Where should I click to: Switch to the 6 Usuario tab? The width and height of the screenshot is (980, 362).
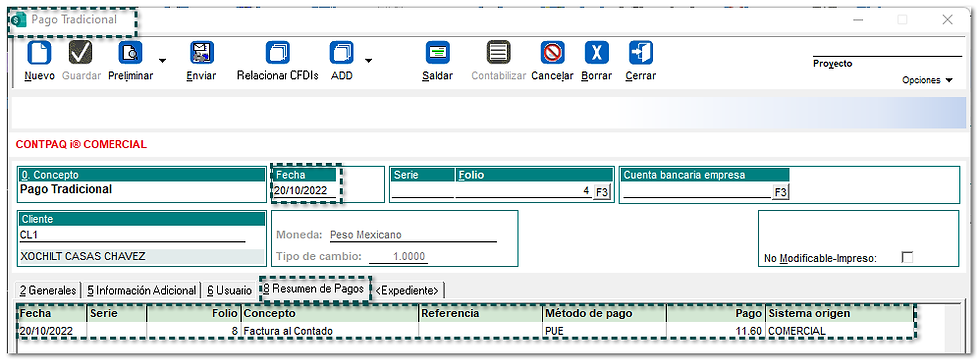coord(229,290)
